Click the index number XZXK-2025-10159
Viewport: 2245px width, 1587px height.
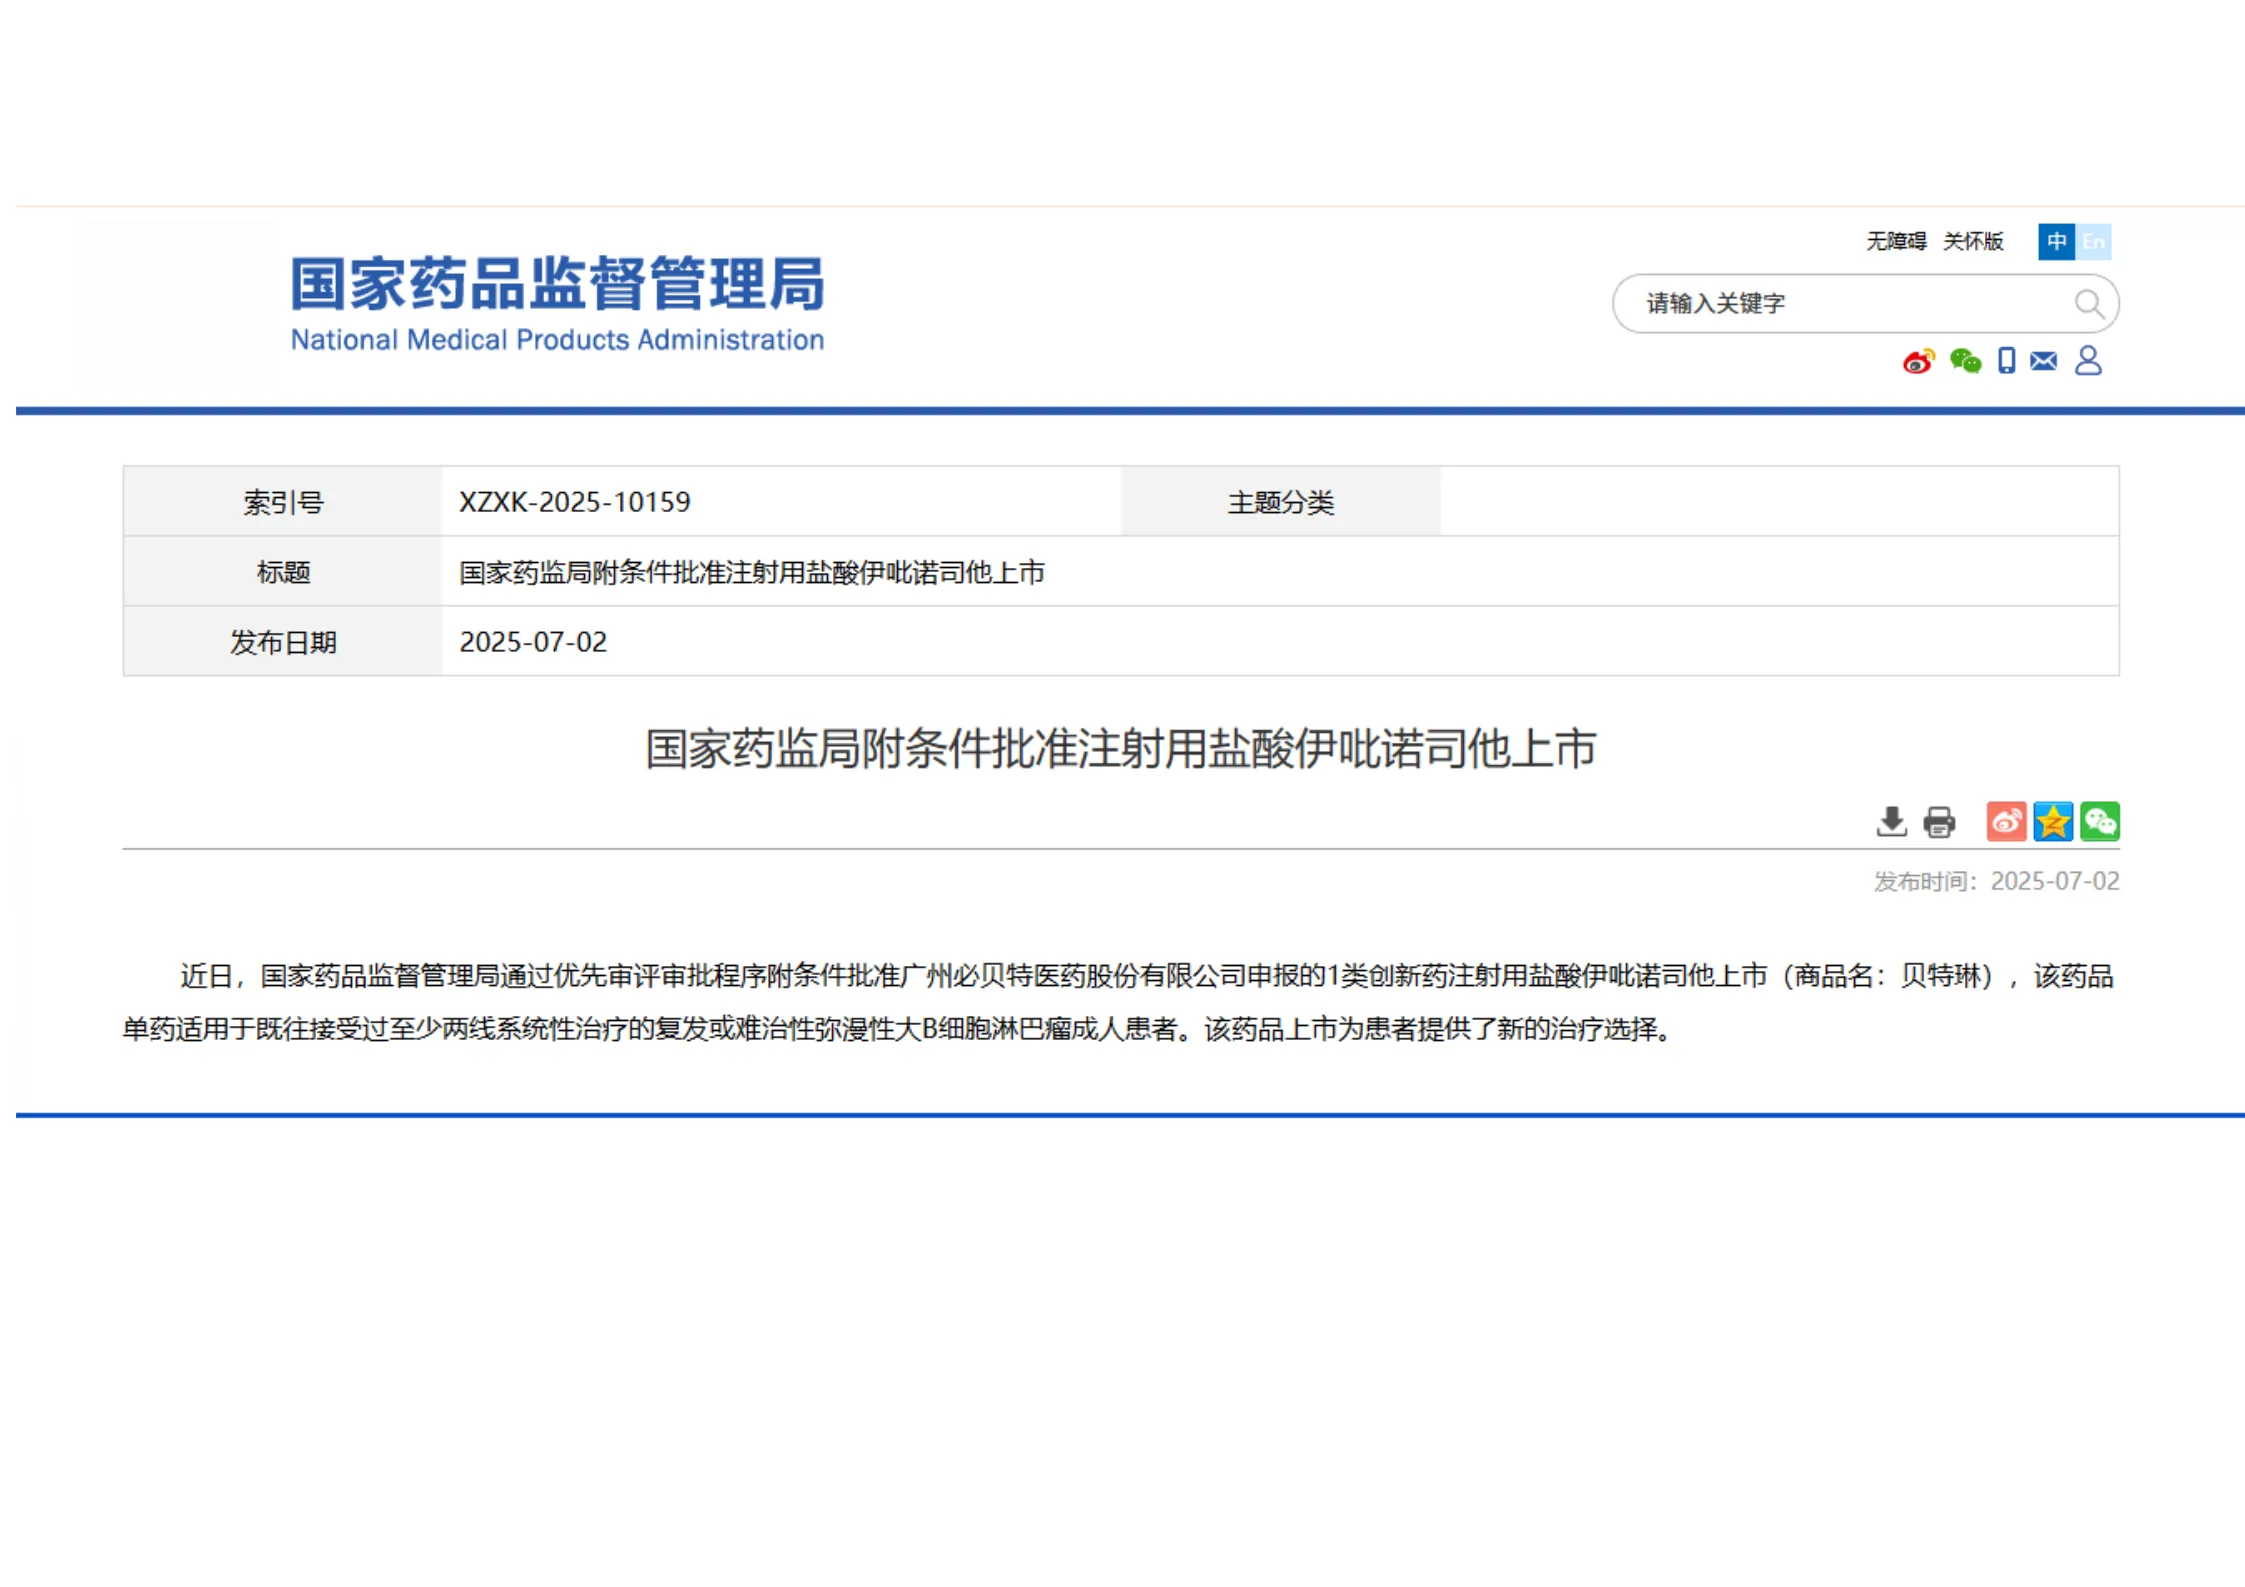pyautogui.click(x=575, y=501)
